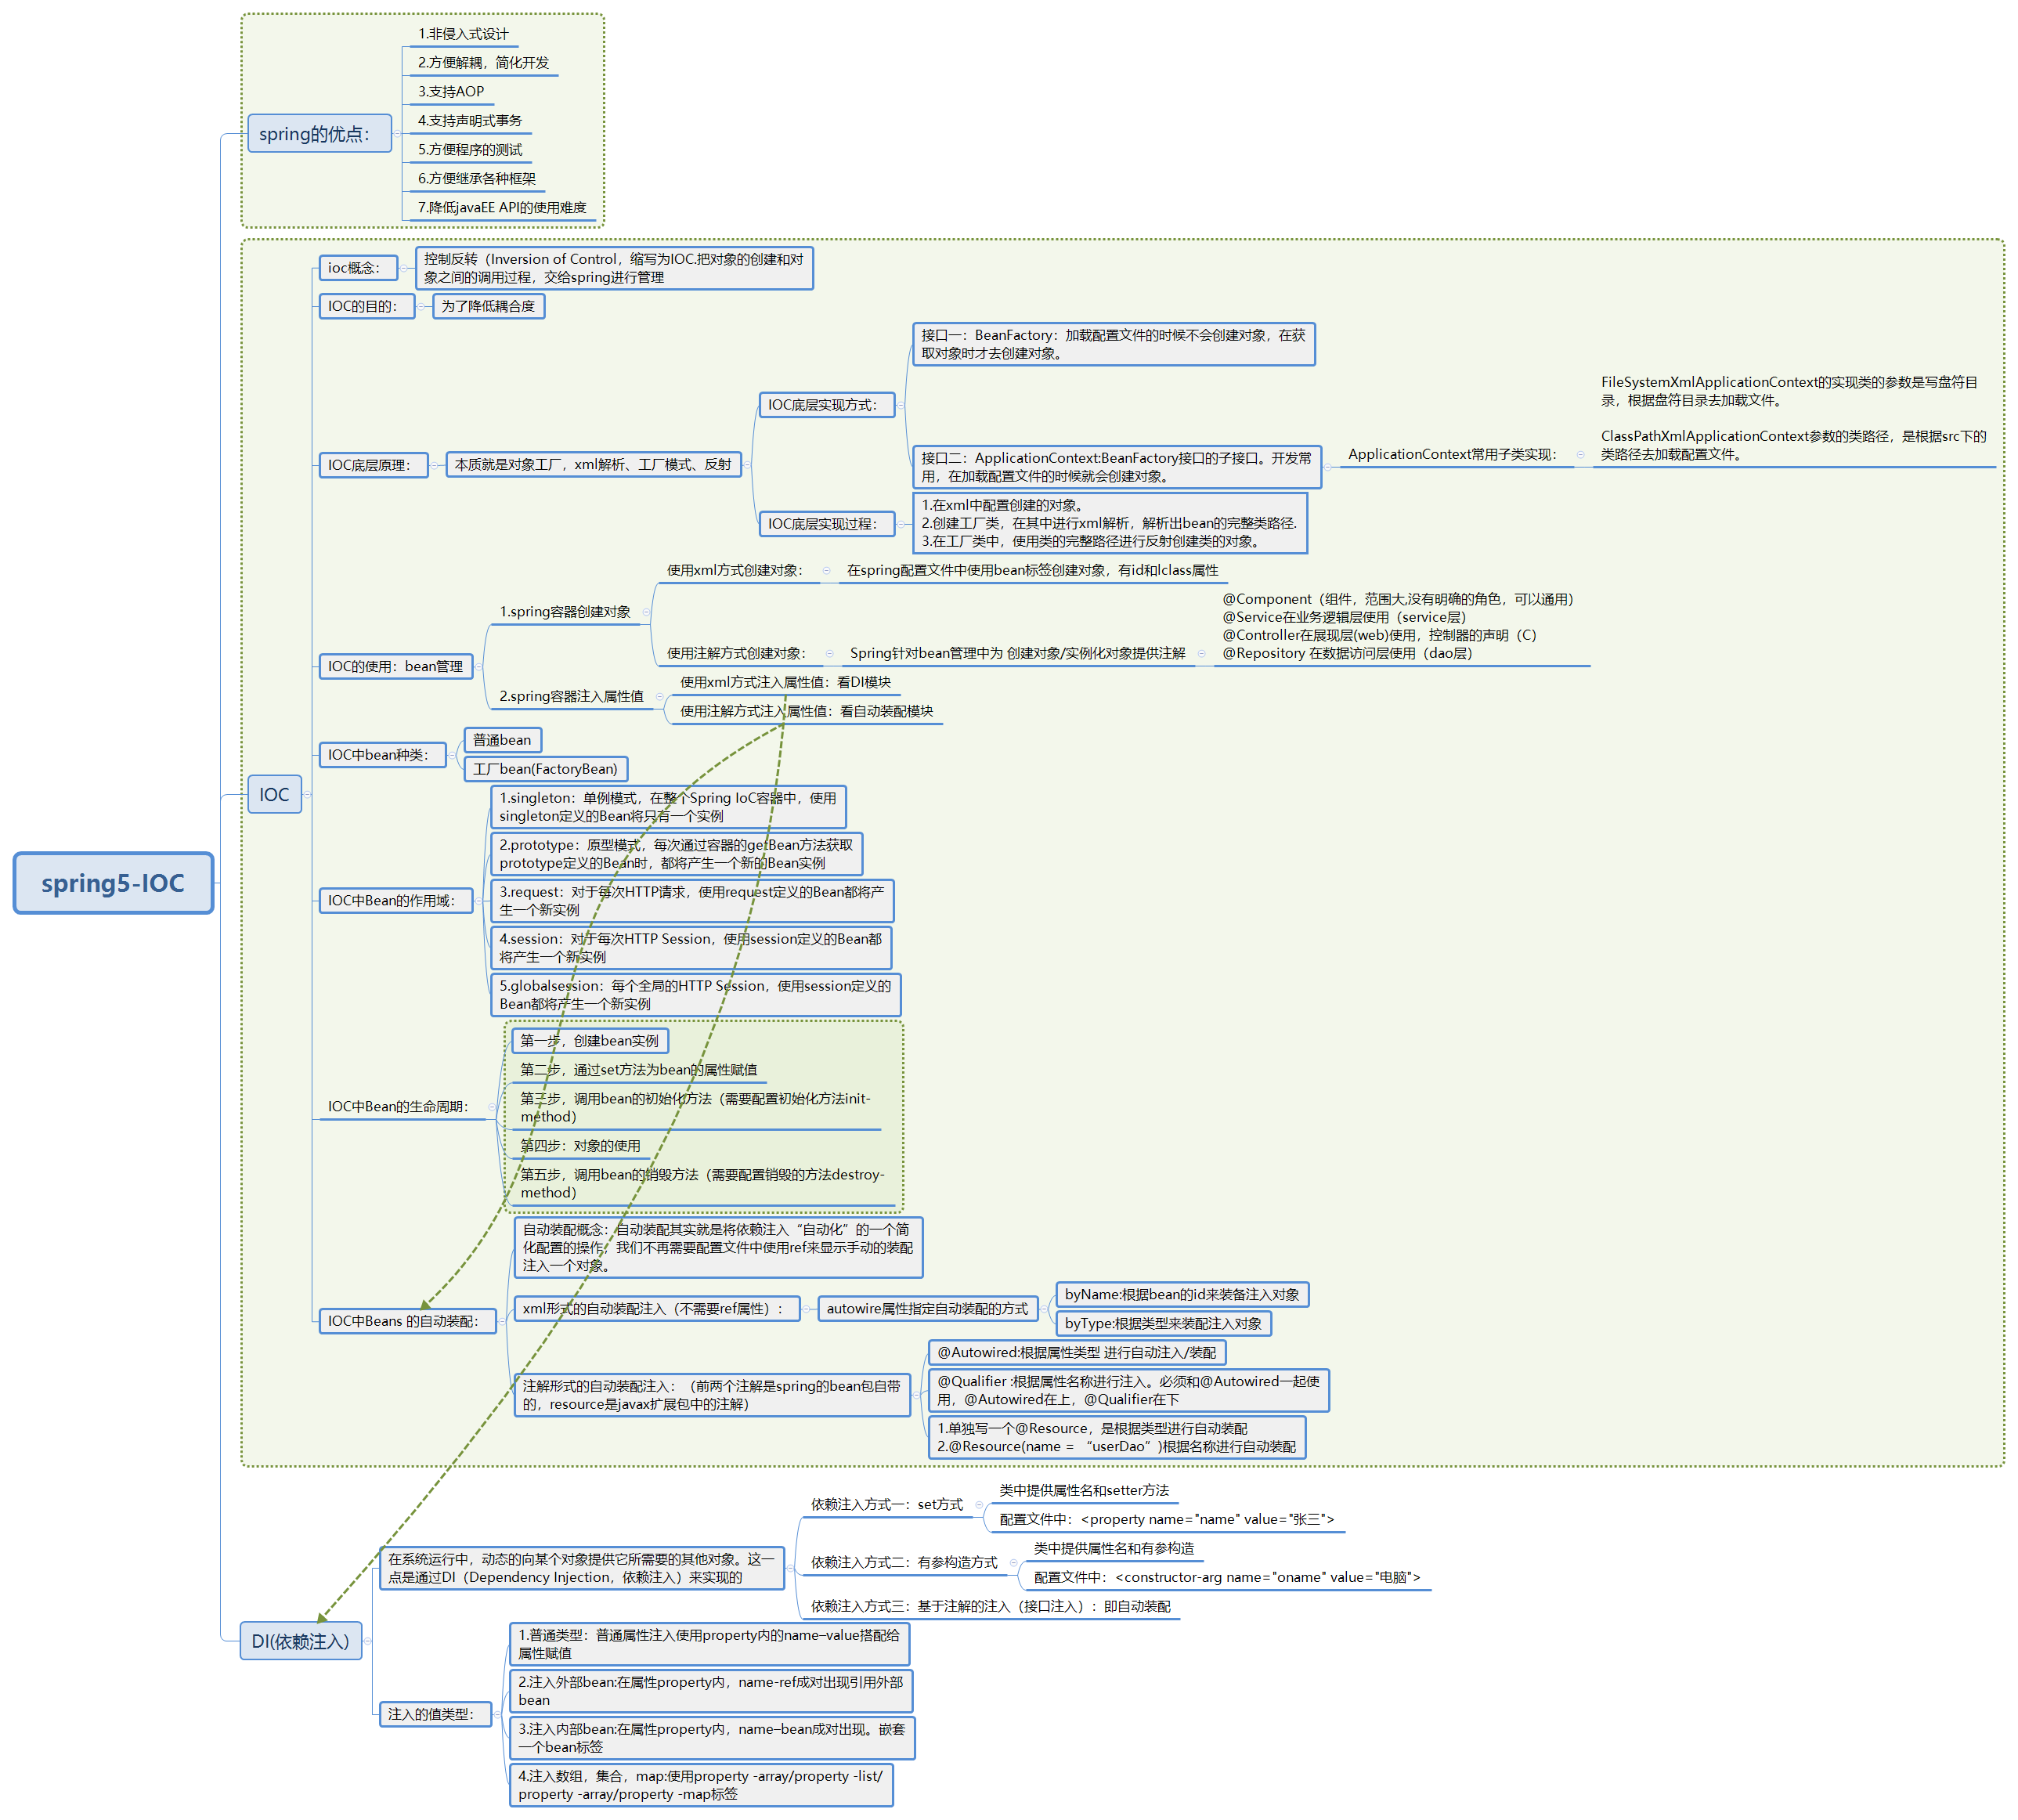Viewport: 2018px width, 1820px height.
Task: Select the 接口二：ApplicationContext node
Action: [x=1117, y=467]
